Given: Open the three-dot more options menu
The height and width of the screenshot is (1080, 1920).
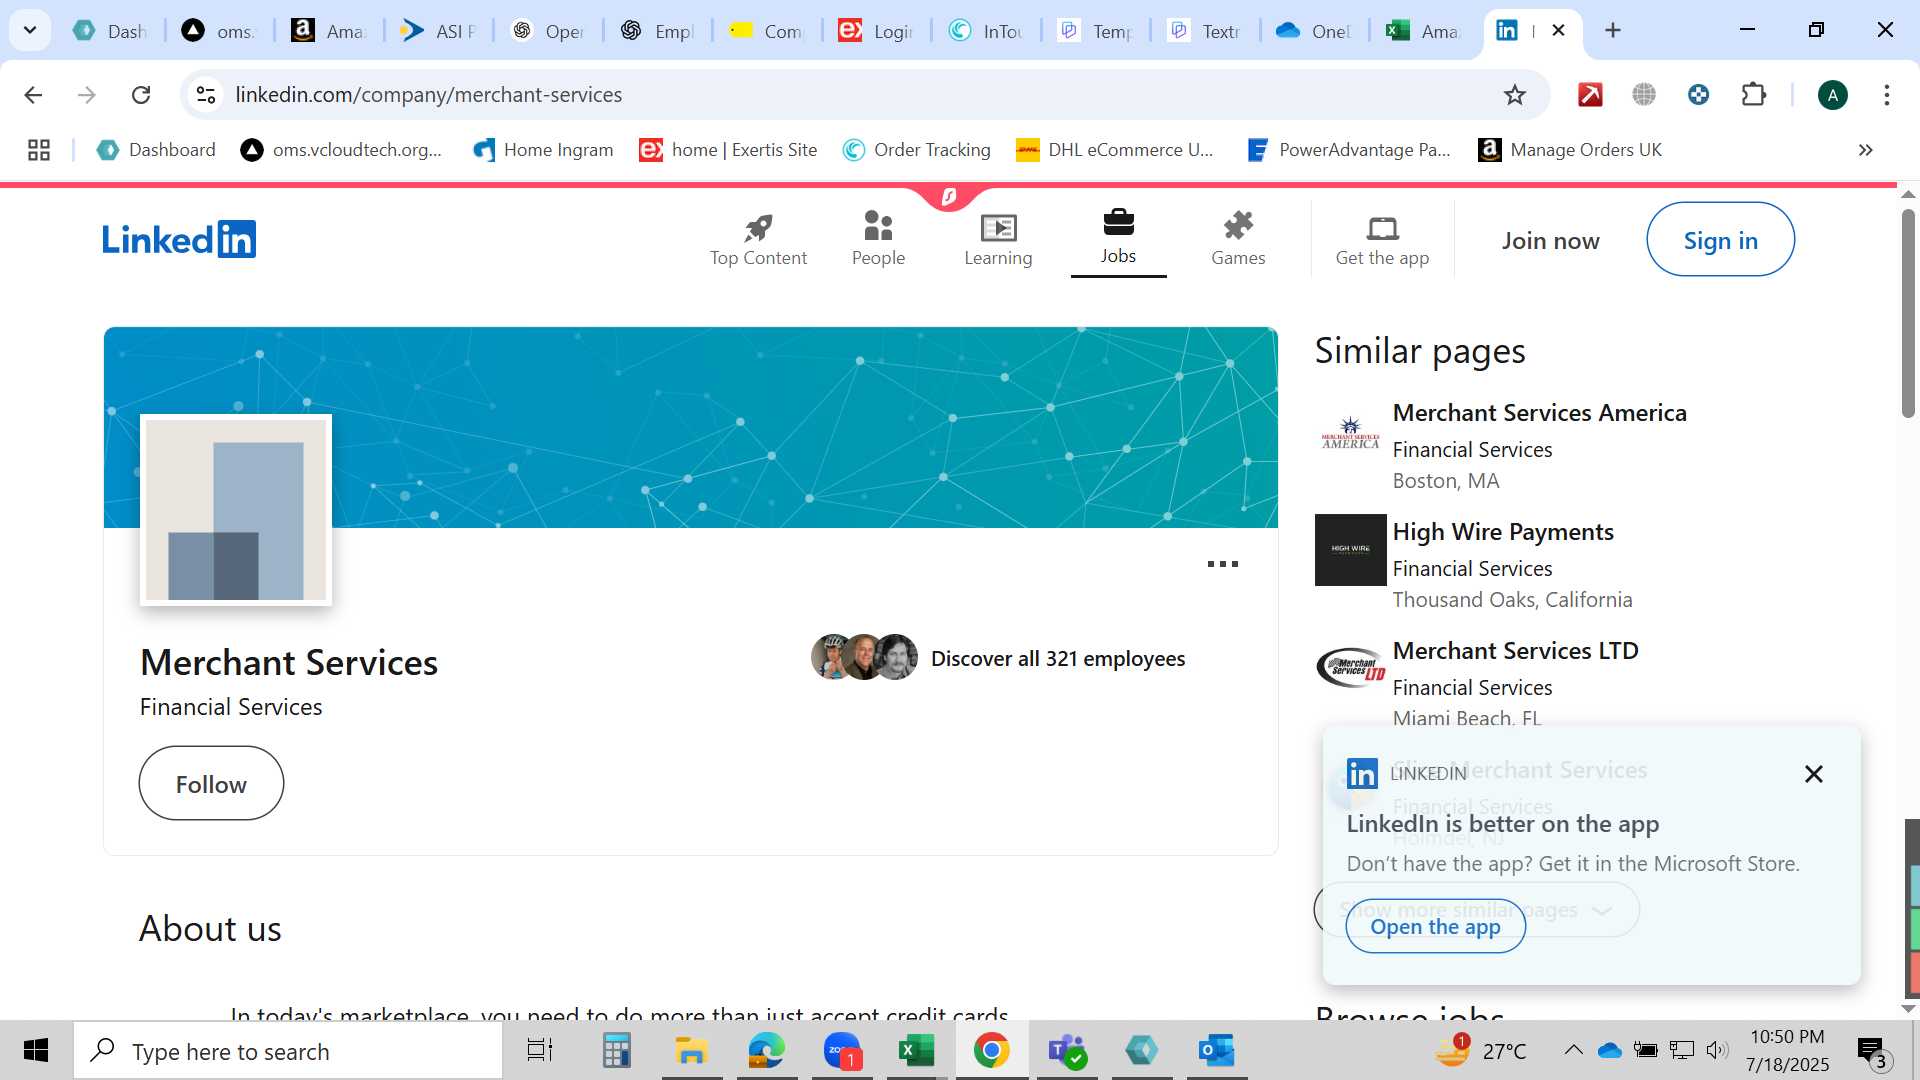Looking at the screenshot, I should (x=1222, y=564).
